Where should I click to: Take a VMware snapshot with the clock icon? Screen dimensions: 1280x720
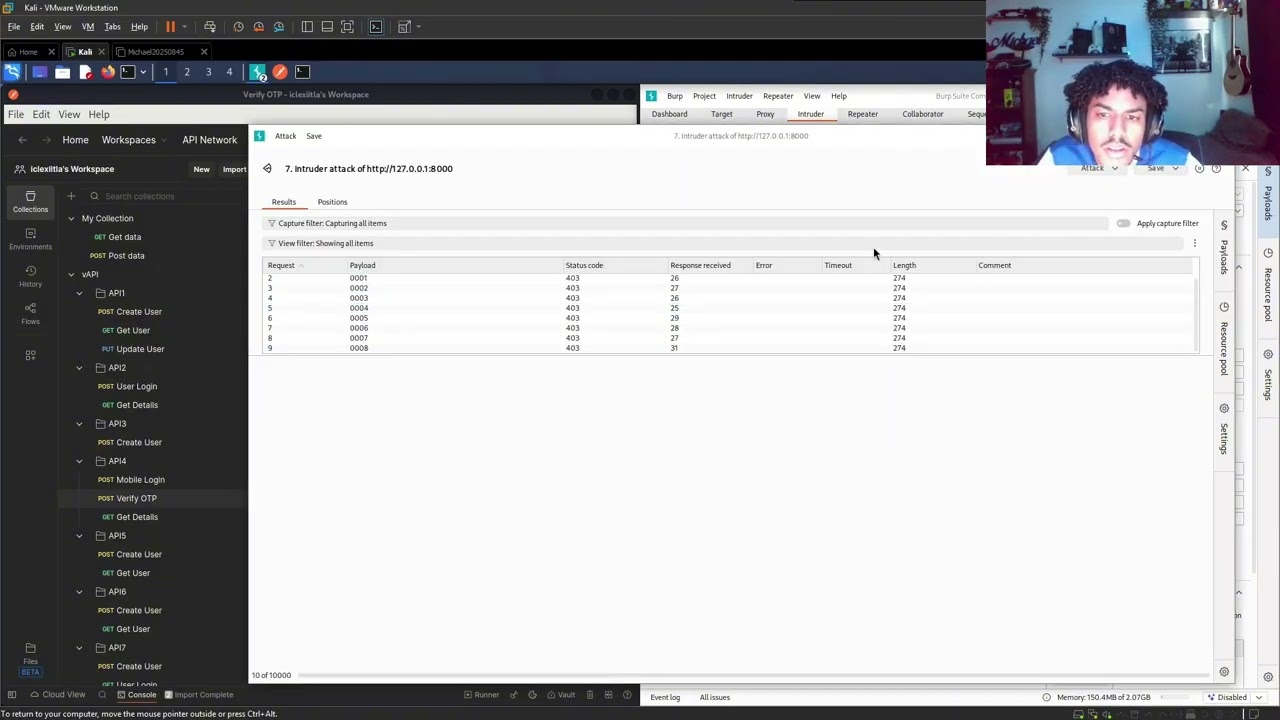pyautogui.click(x=238, y=27)
